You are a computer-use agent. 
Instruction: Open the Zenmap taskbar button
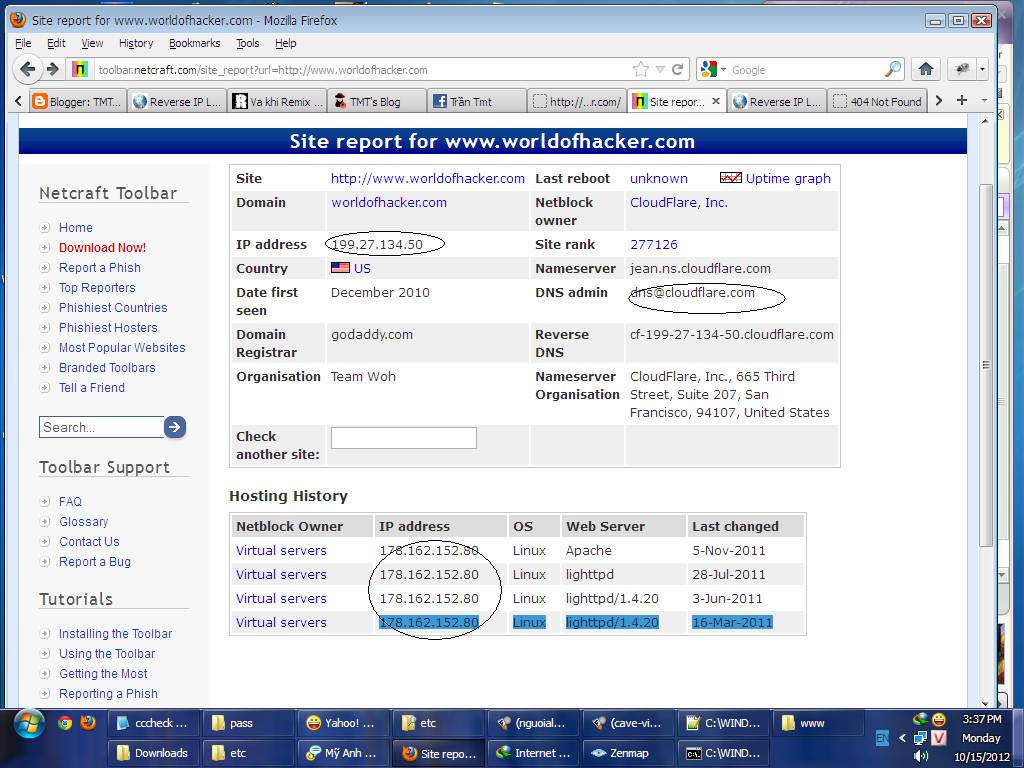click(x=628, y=753)
